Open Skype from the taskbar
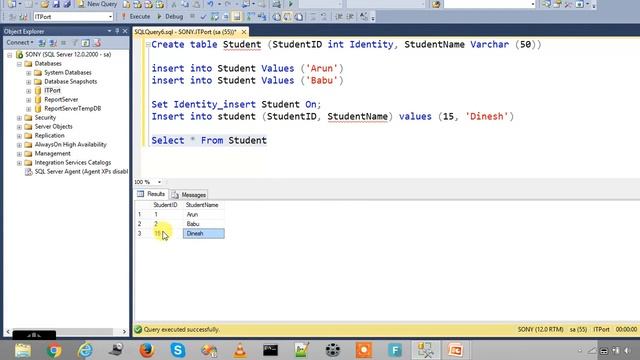This screenshot has width=640, height=360. pyautogui.click(x=178, y=350)
